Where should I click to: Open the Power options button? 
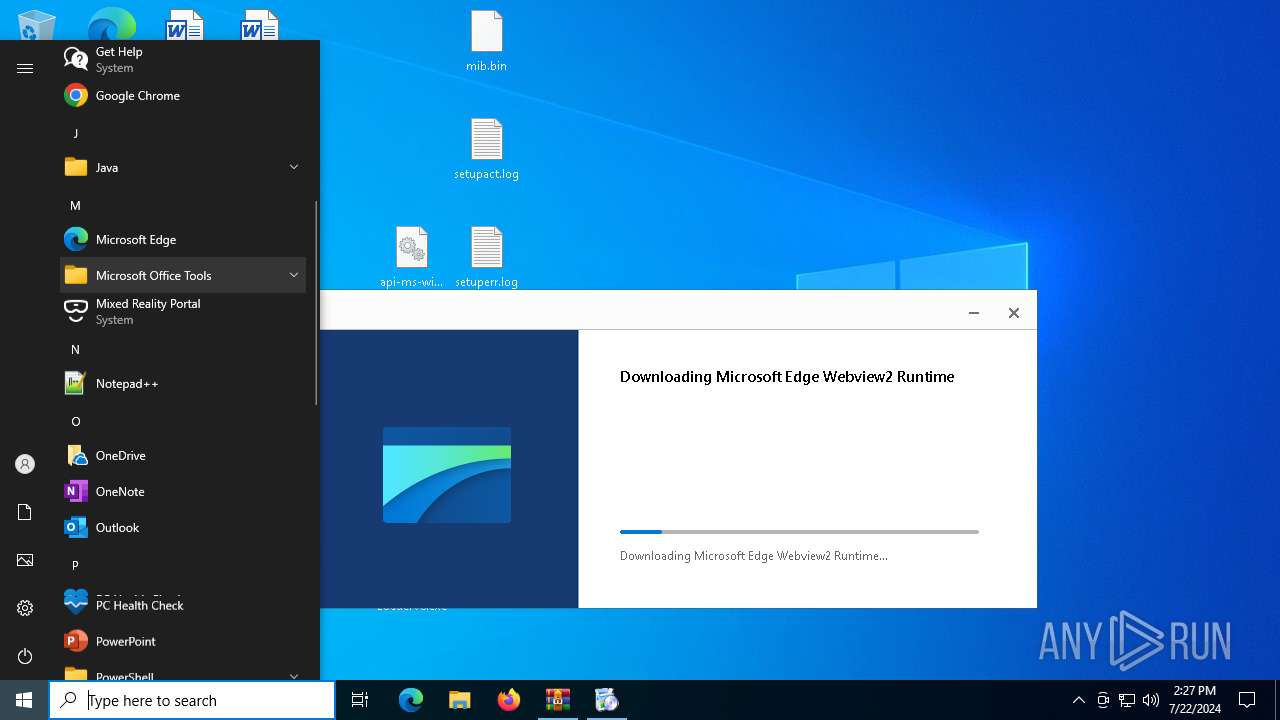pos(25,656)
